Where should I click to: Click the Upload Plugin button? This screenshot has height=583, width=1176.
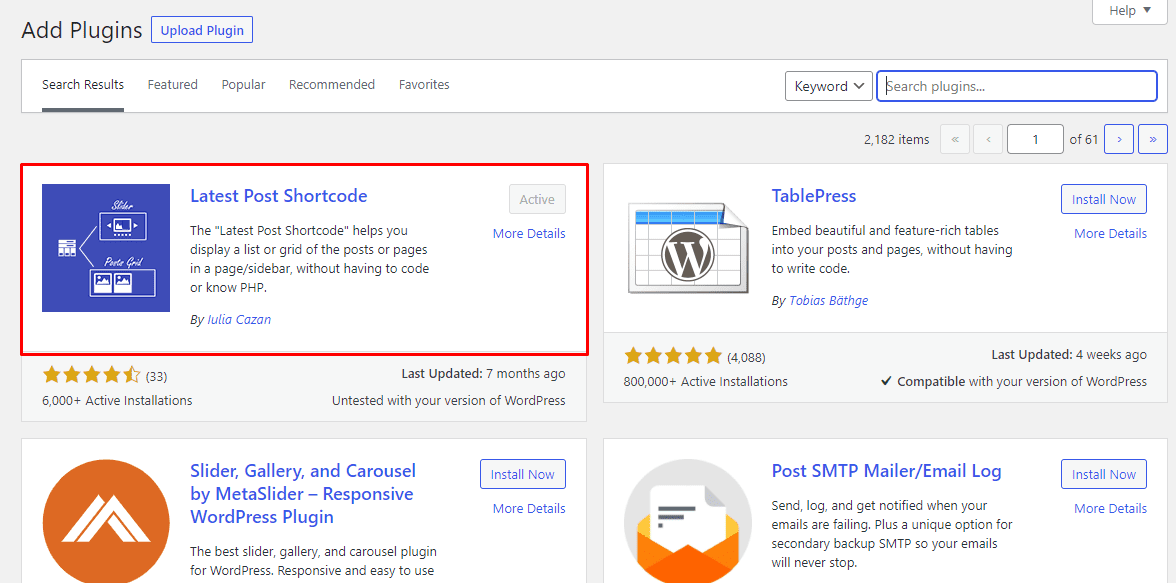coord(202,31)
